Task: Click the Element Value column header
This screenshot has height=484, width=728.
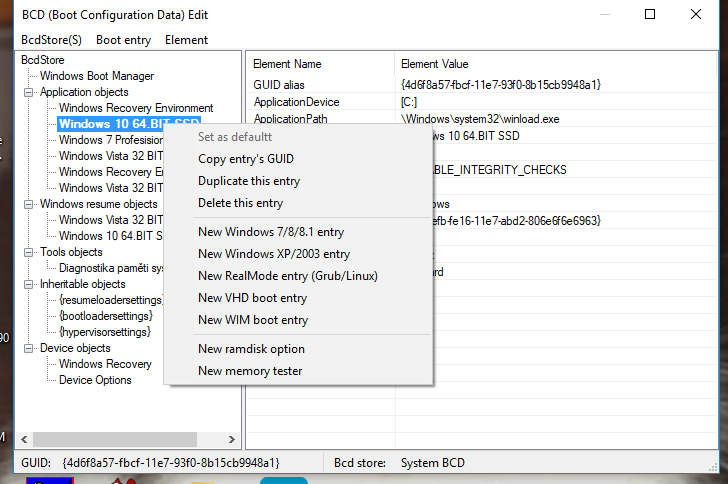Action: pos(555,64)
